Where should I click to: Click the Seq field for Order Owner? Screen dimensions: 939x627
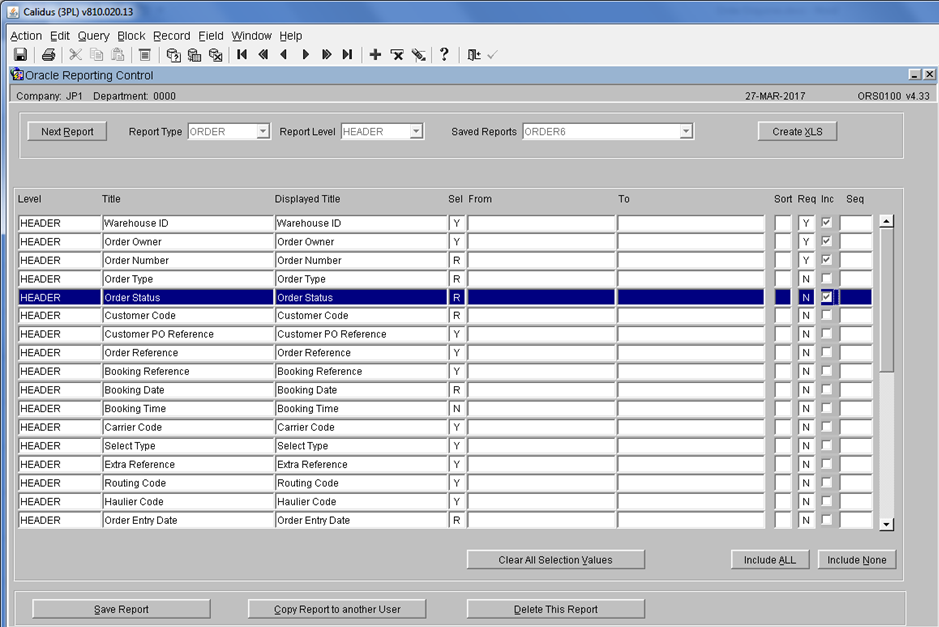pyautogui.click(x=856, y=241)
